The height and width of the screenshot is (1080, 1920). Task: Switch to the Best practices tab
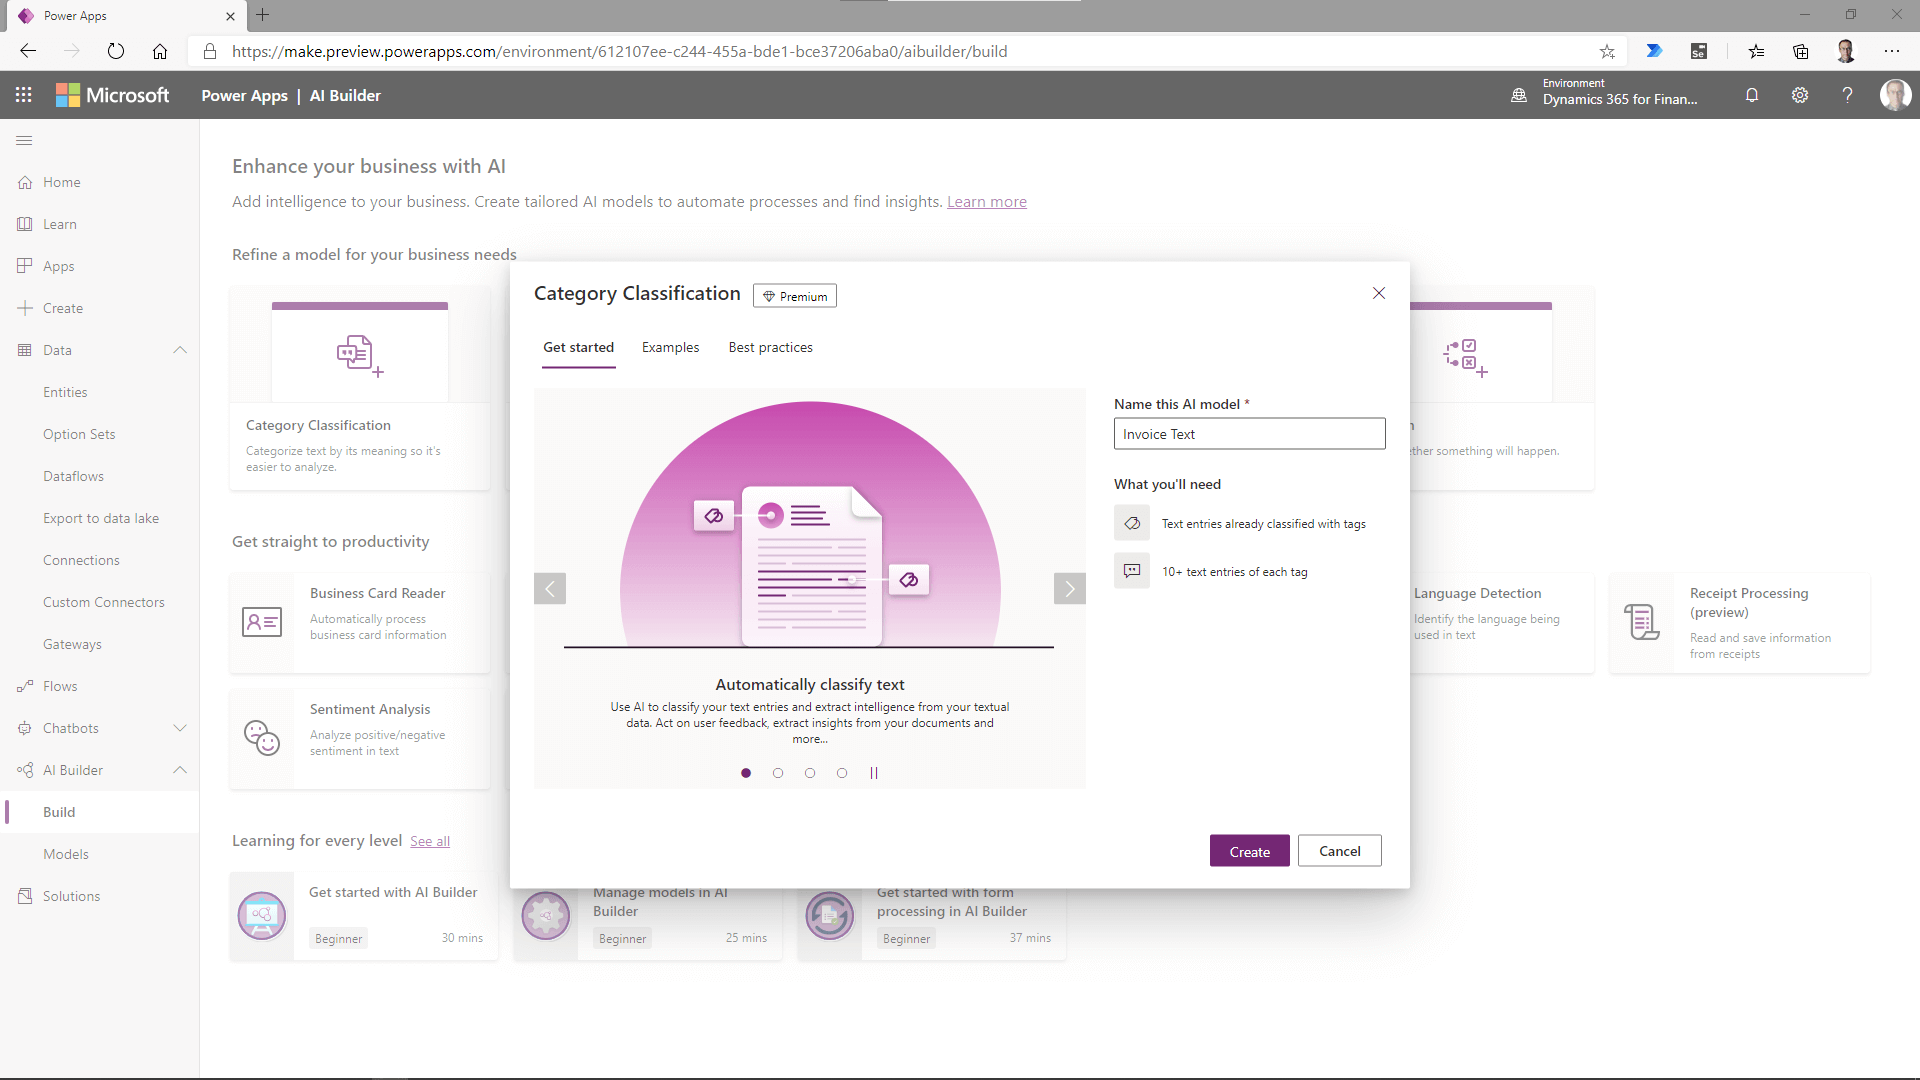(x=770, y=347)
